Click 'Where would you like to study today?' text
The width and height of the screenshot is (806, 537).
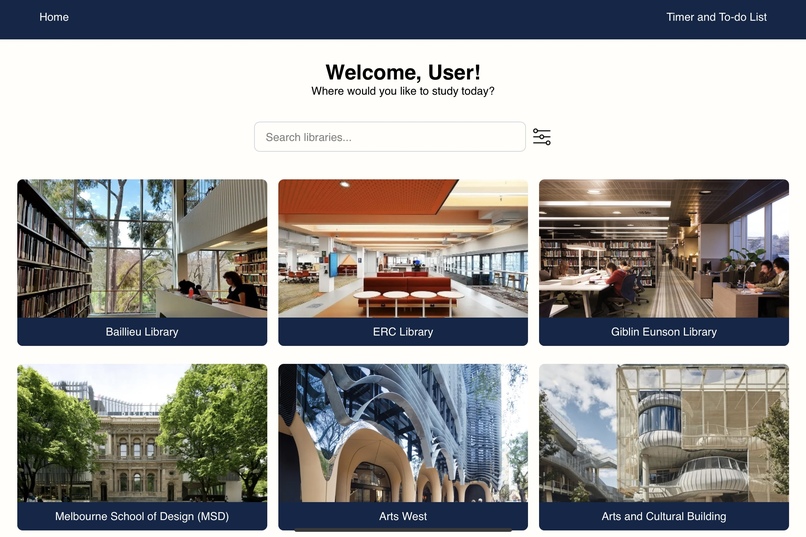coord(403,91)
